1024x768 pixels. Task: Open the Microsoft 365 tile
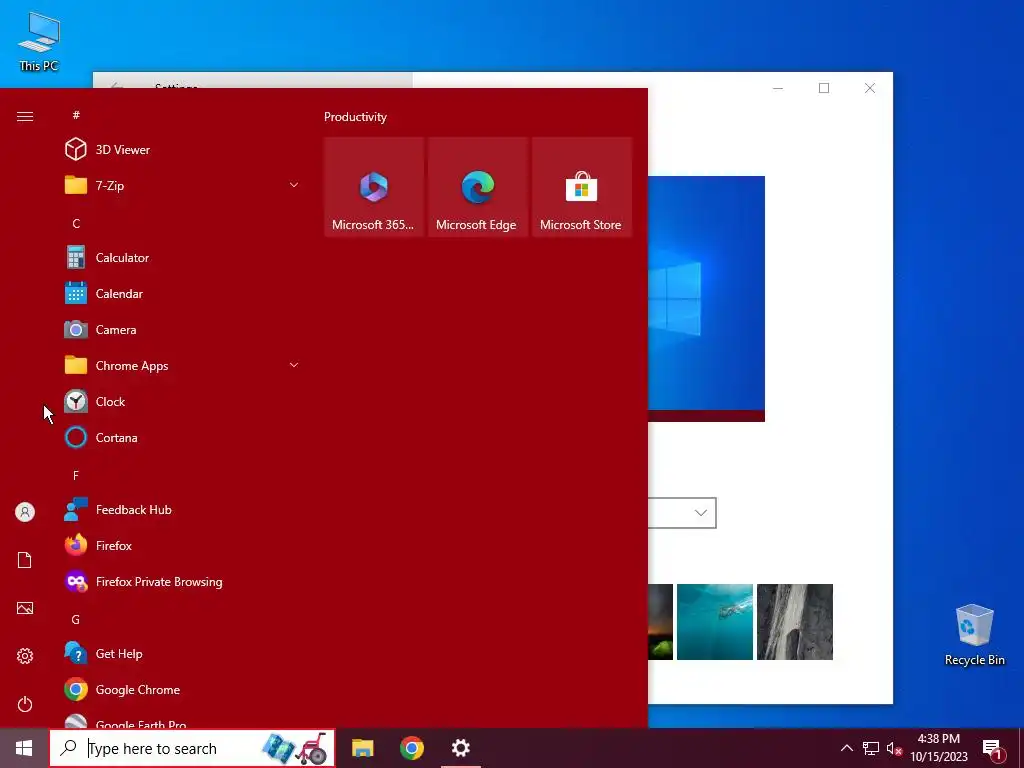pos(374,187)
